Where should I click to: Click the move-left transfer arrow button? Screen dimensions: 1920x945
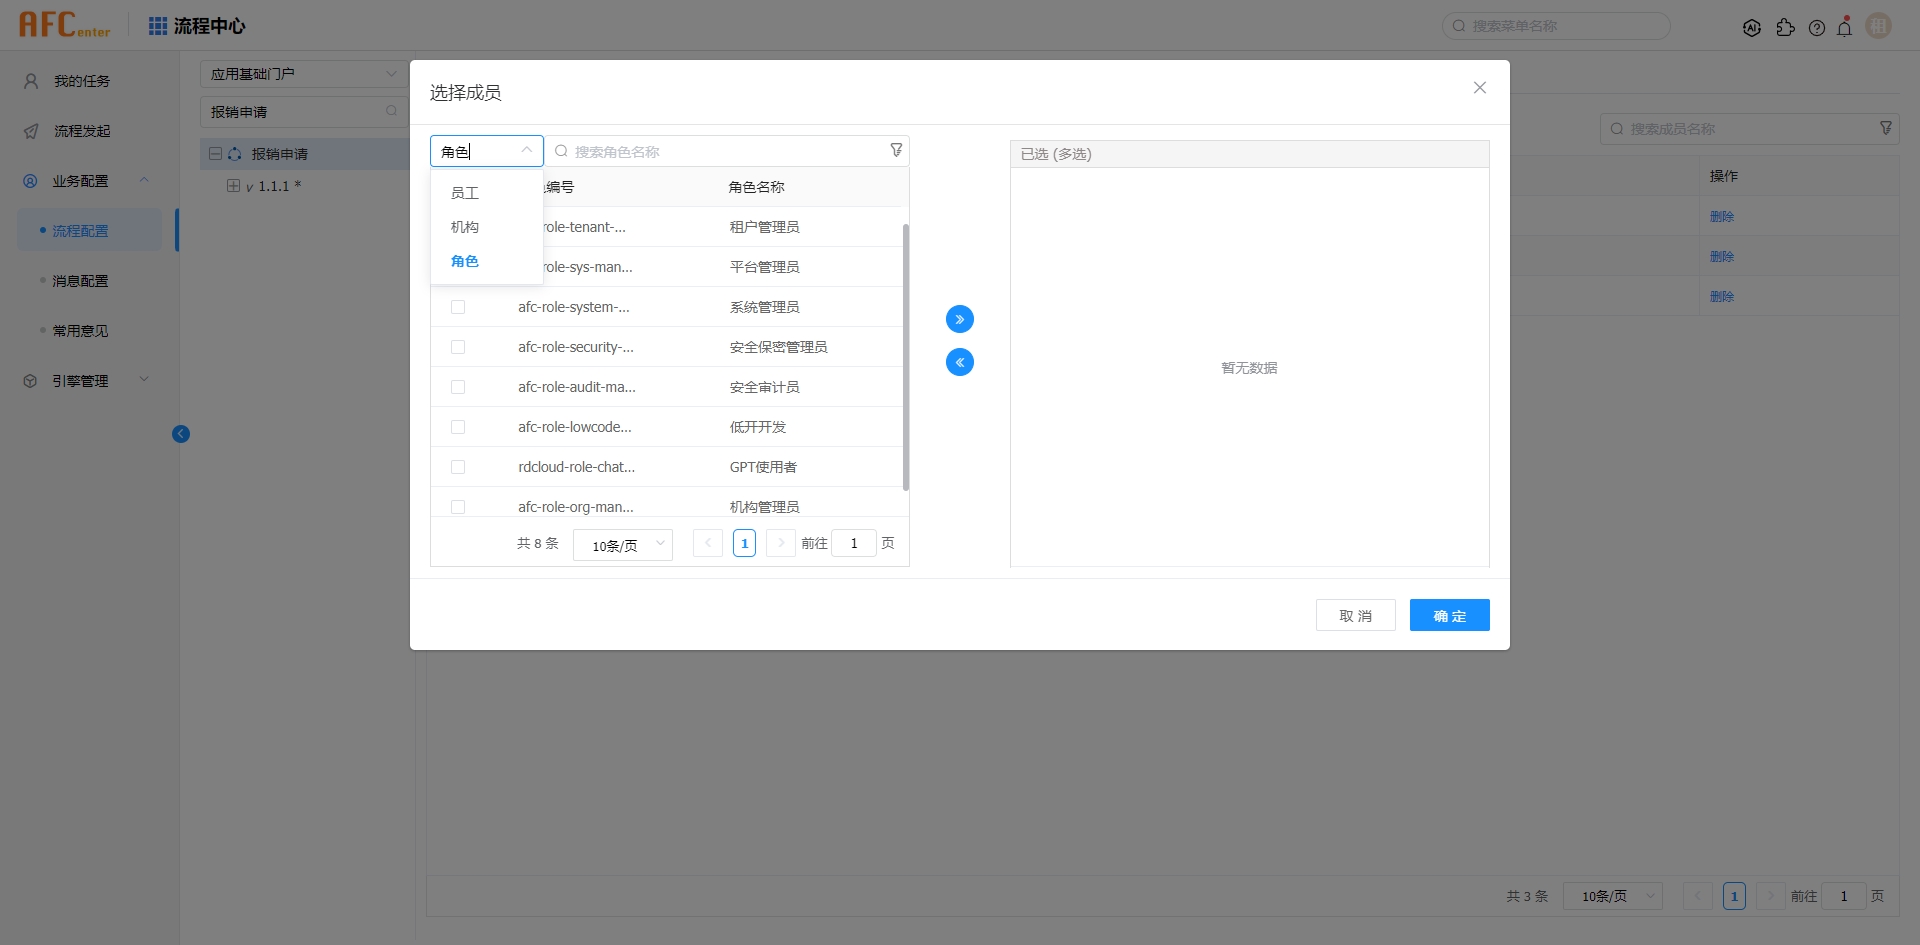point(959,362)
